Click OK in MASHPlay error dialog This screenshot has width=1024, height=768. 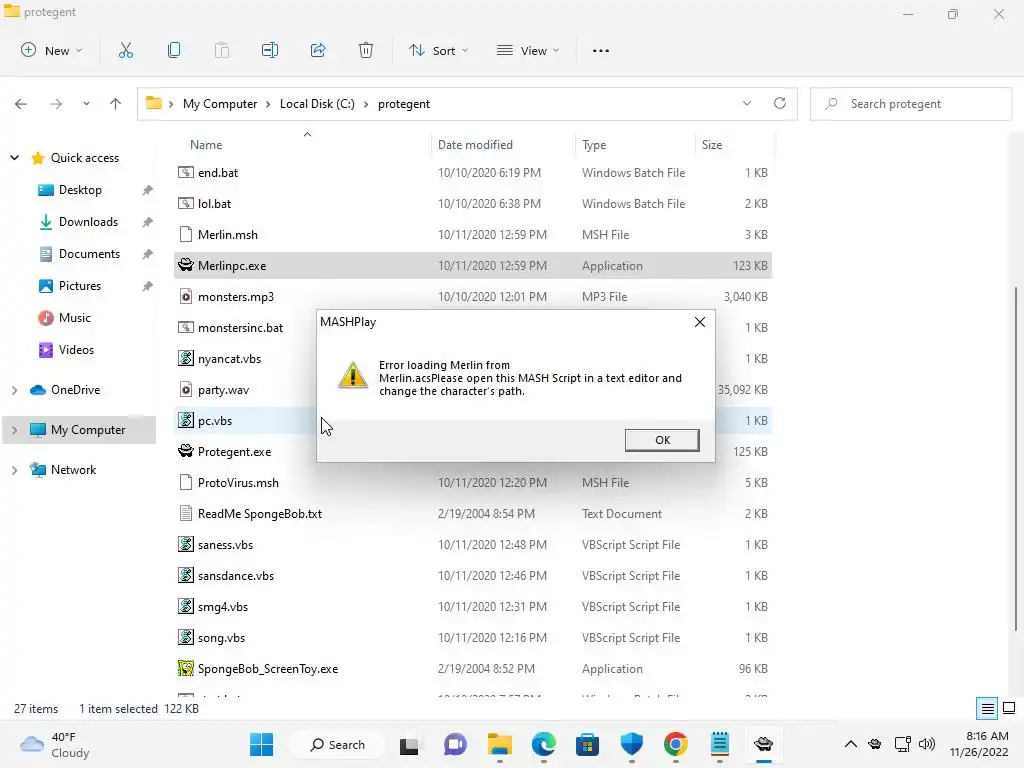point(662,440)
